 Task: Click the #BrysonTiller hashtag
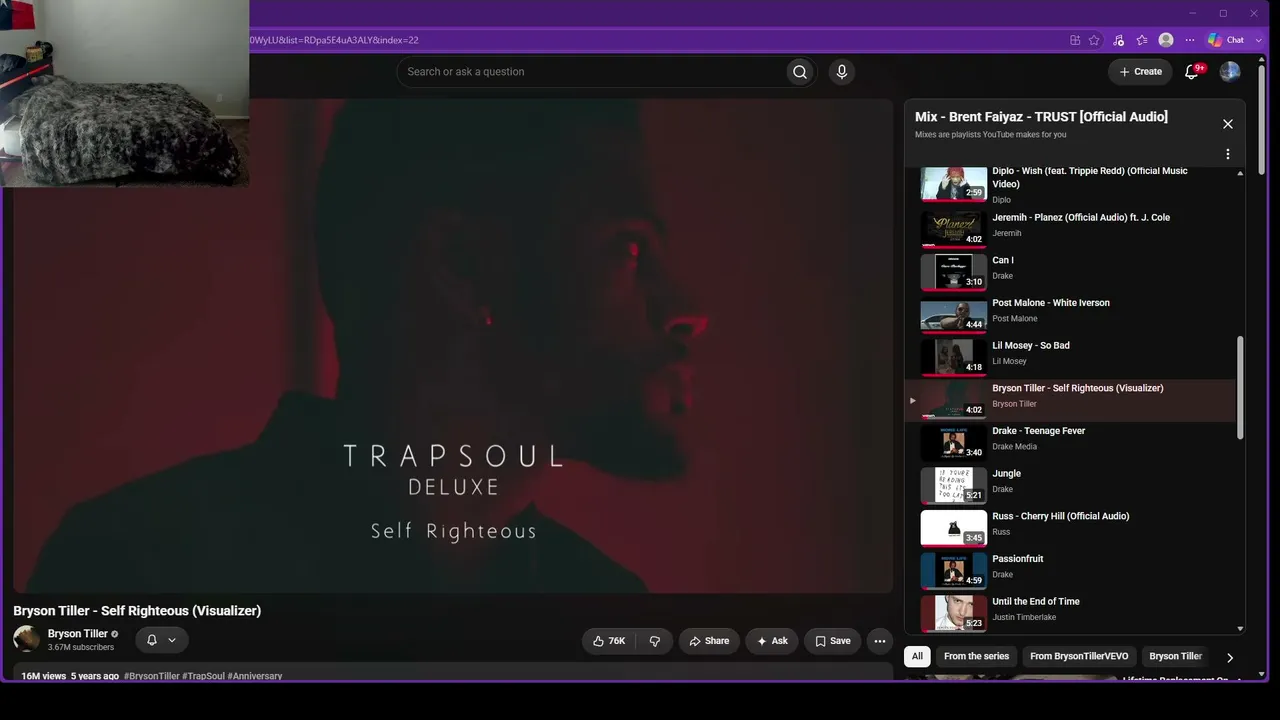[151, 676]
